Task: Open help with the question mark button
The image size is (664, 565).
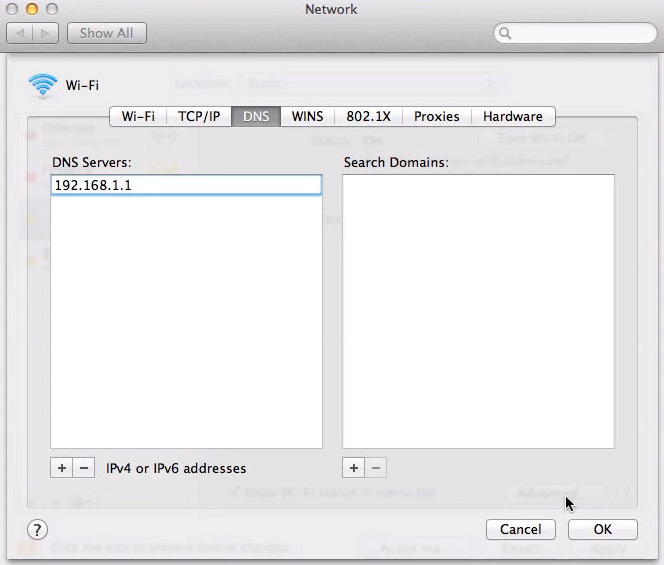Action: coord(37,529)
